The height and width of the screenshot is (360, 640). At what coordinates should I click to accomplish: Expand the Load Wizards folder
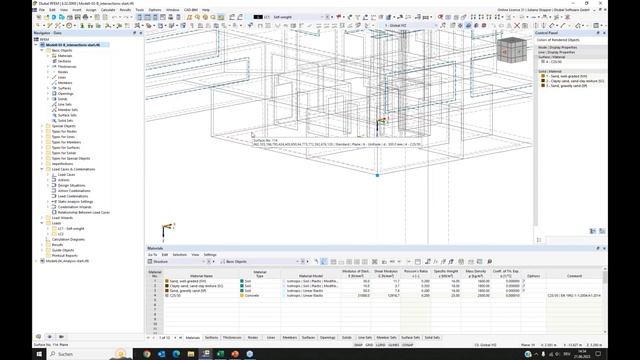42,218
